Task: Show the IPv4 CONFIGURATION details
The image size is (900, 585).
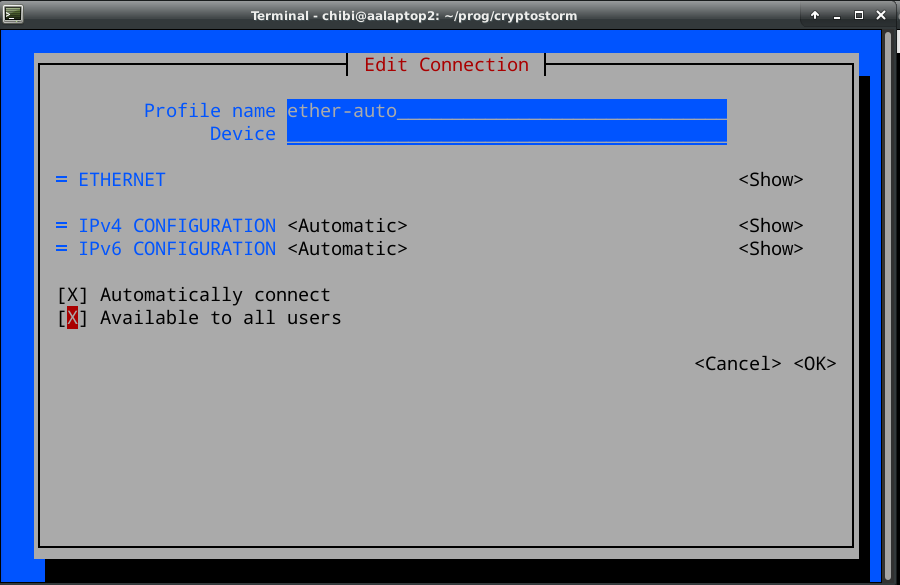Action: (770, 226)
